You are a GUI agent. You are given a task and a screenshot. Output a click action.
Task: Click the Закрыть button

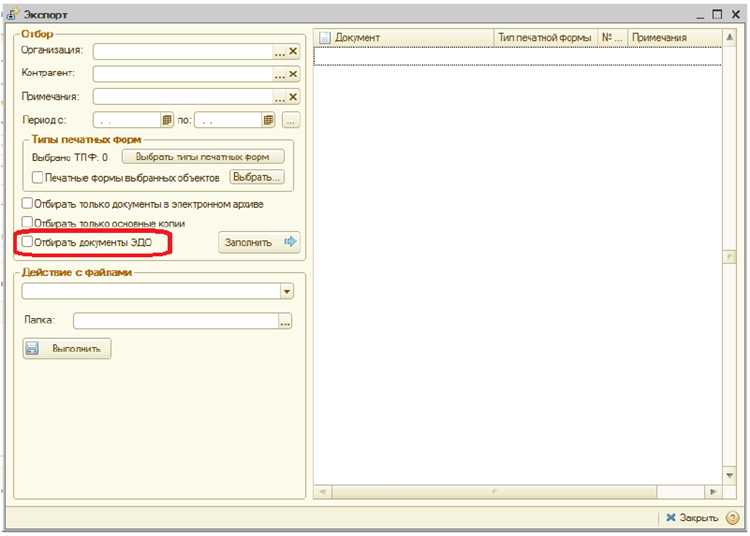tap(692, 518)
